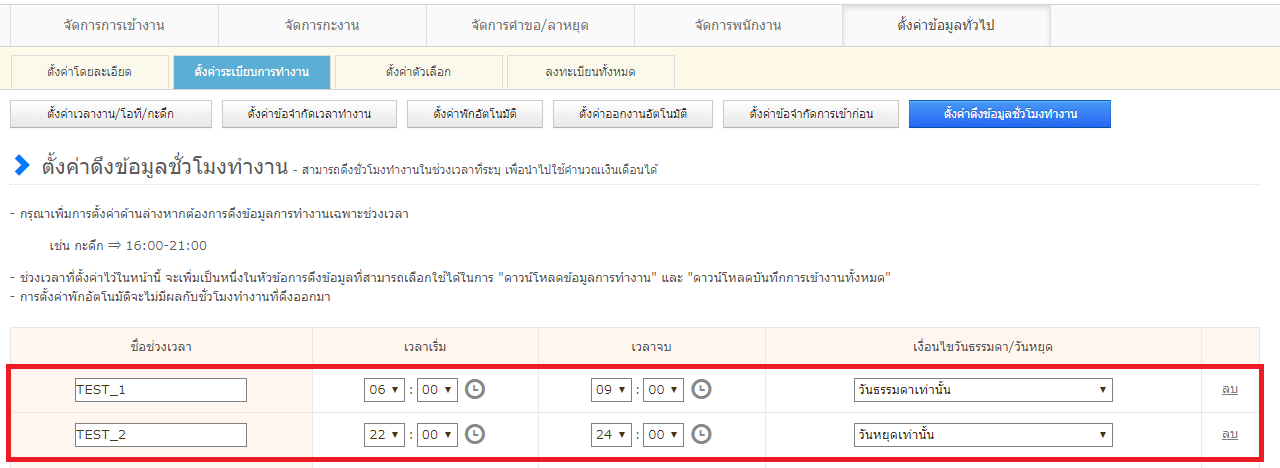Click the clock icon beside TEST_1 end time

point(702,389)
